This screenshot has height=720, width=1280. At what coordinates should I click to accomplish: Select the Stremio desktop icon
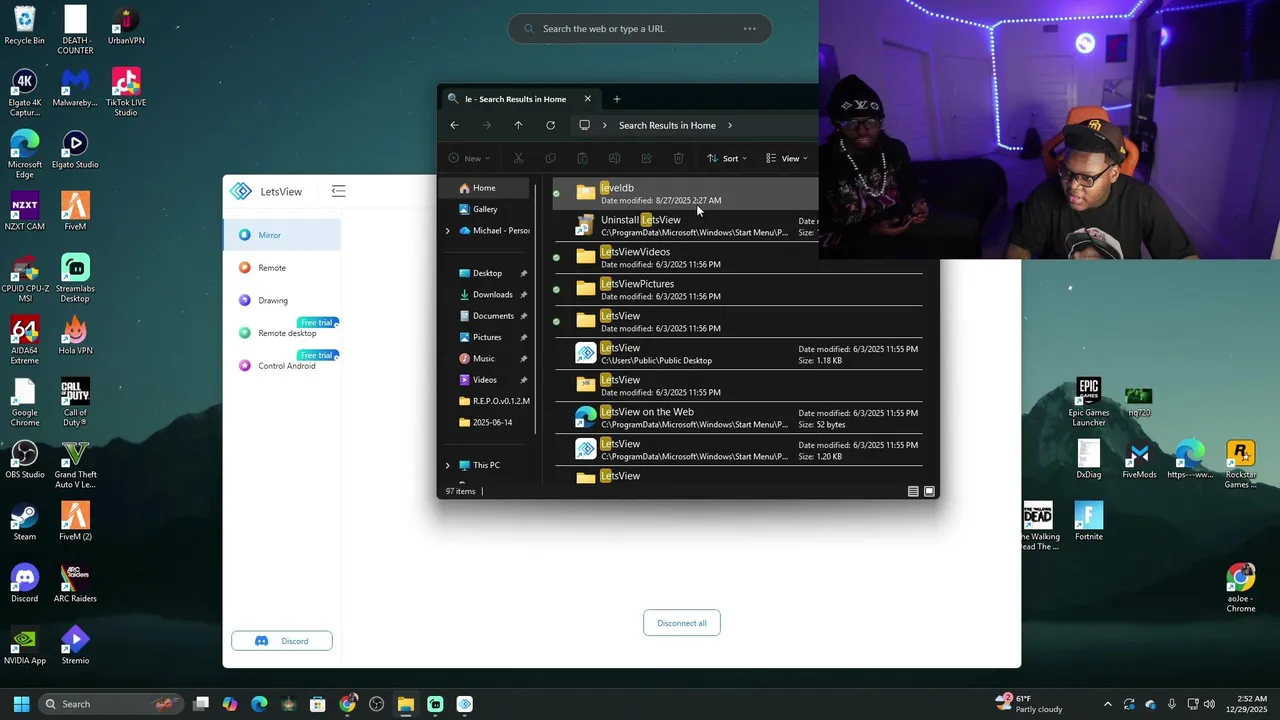(x=75, y=646)
